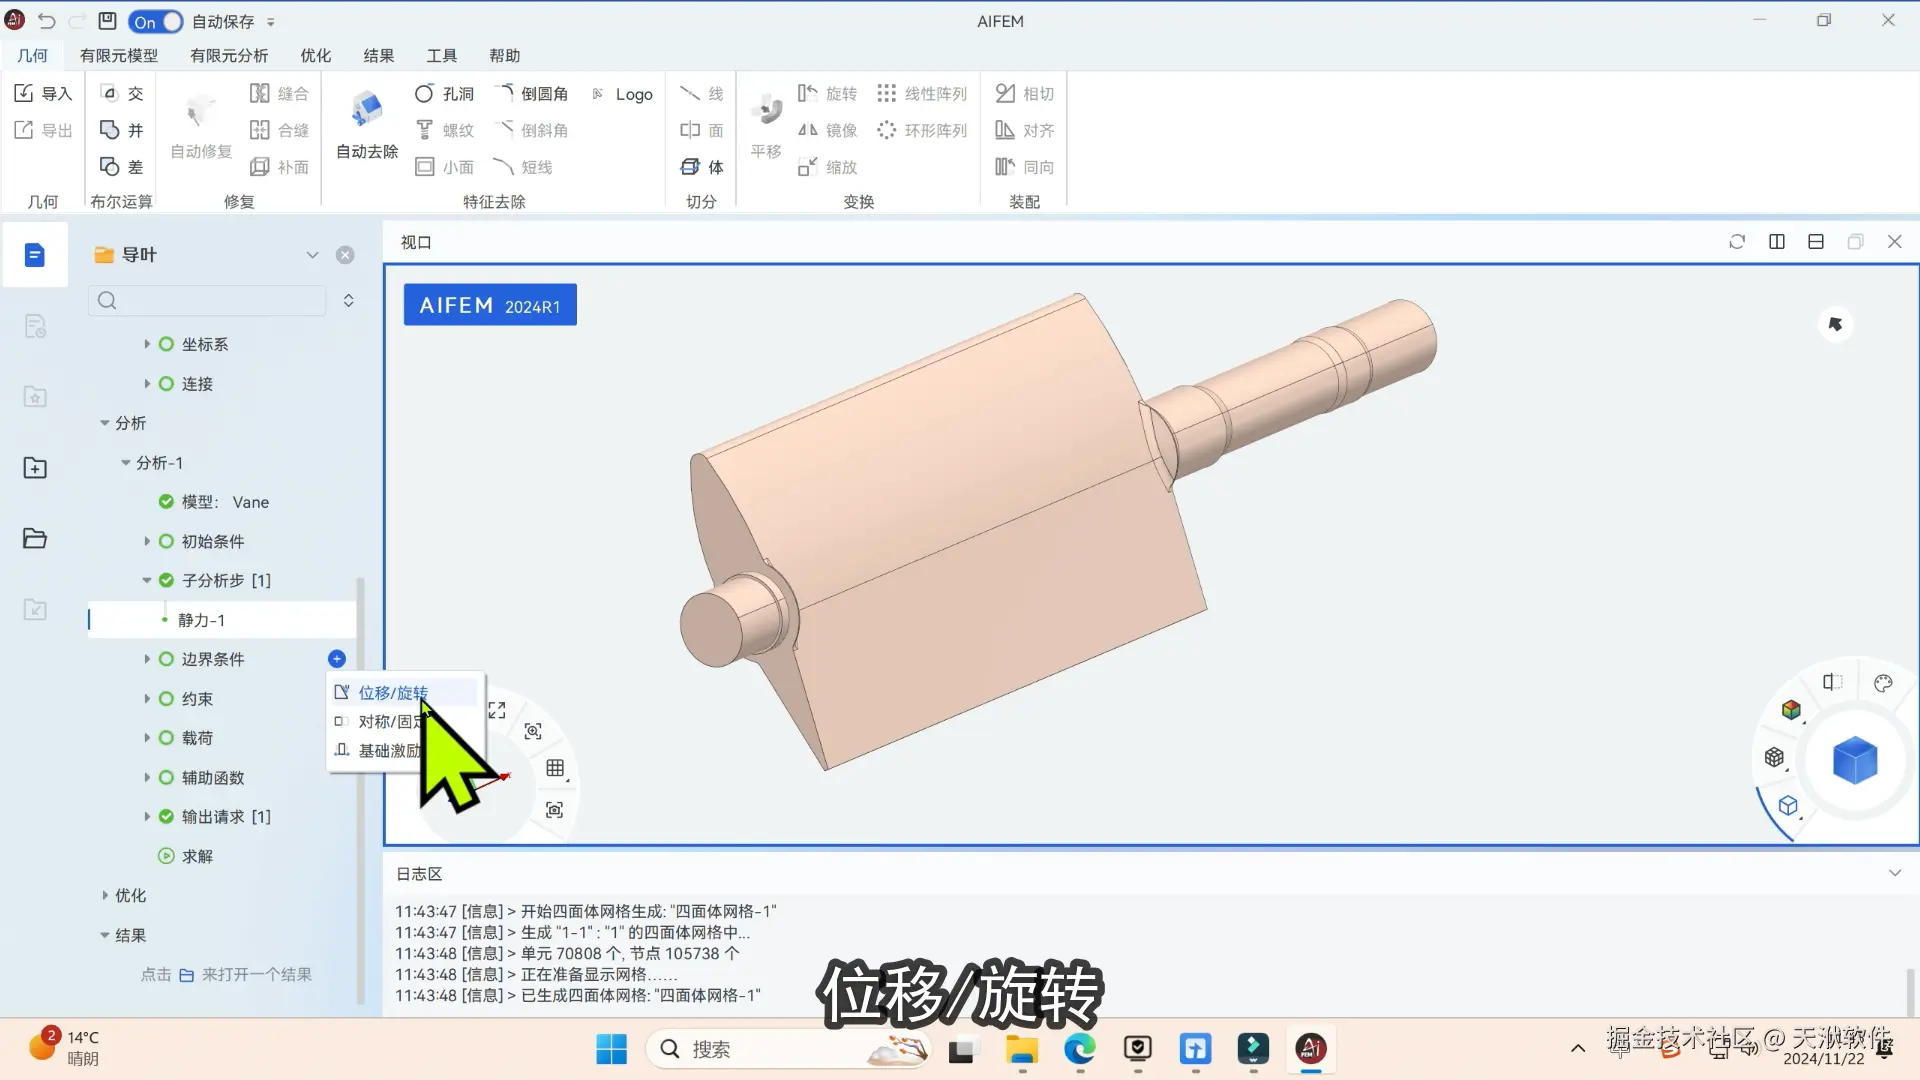Expand the 边界条件 tree node
1920x1080 pixels.
pyautogui.click(x=147, y=659)
